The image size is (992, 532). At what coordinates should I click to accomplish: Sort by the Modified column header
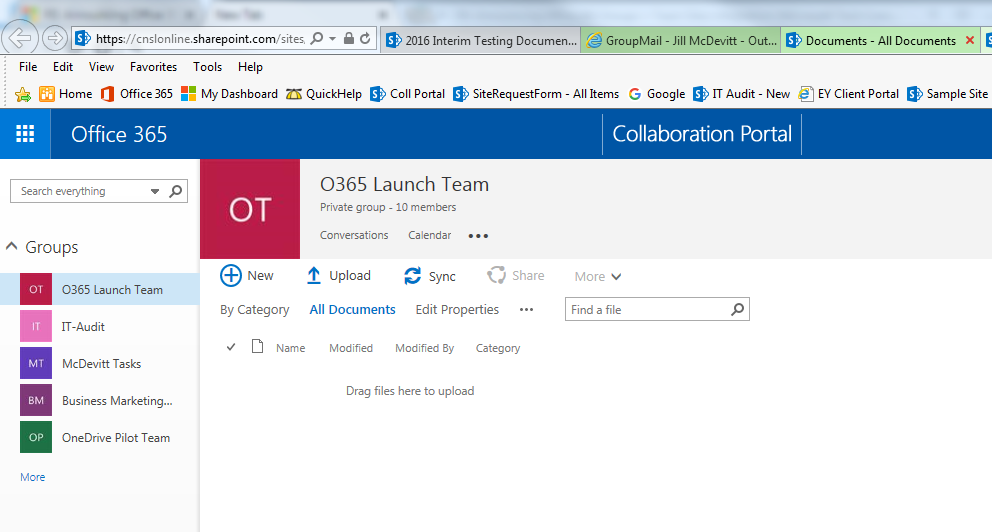(350, 348)
